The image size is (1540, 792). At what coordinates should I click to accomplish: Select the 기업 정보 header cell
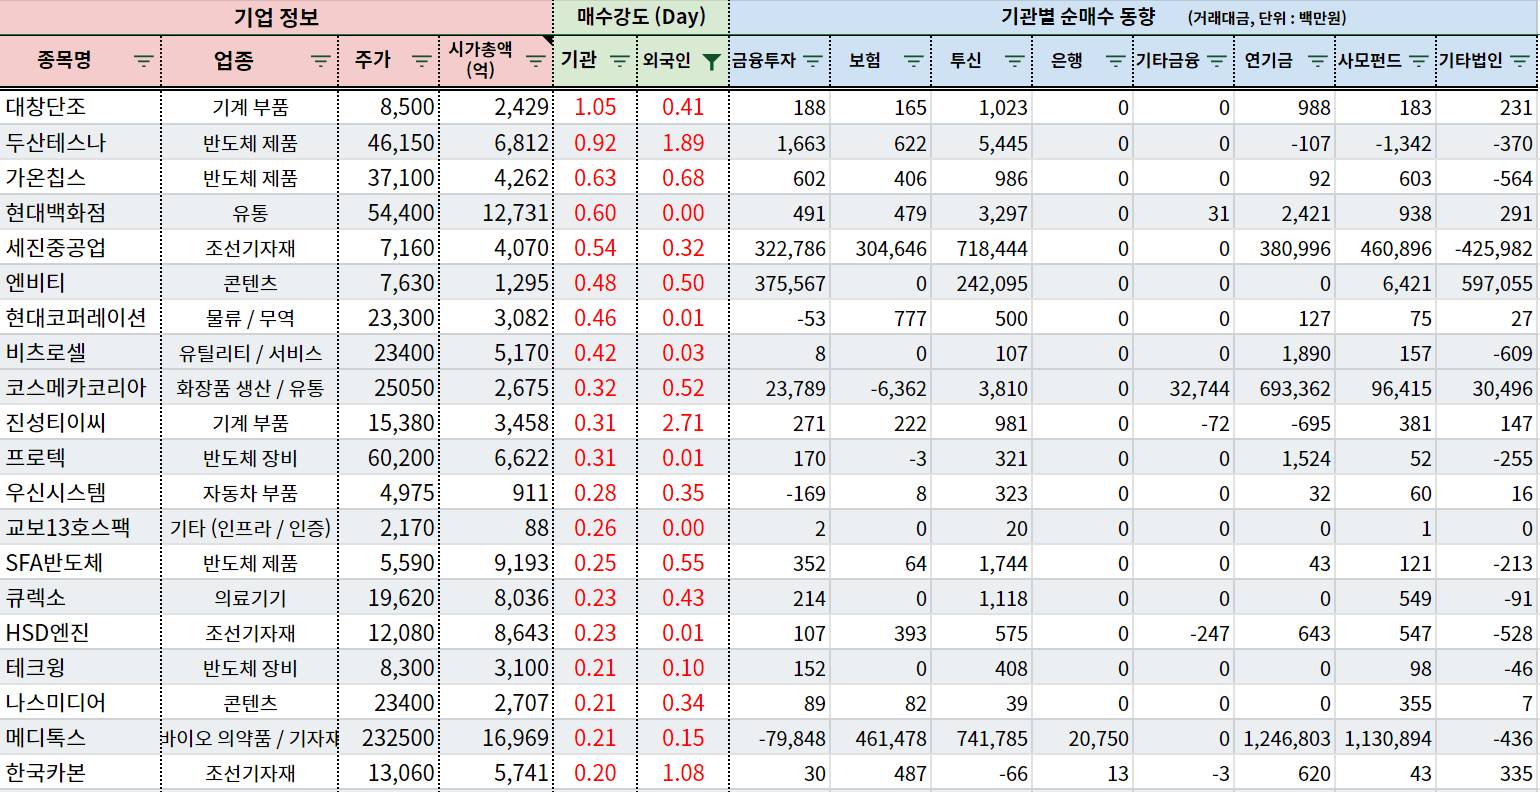click(276, 17)
